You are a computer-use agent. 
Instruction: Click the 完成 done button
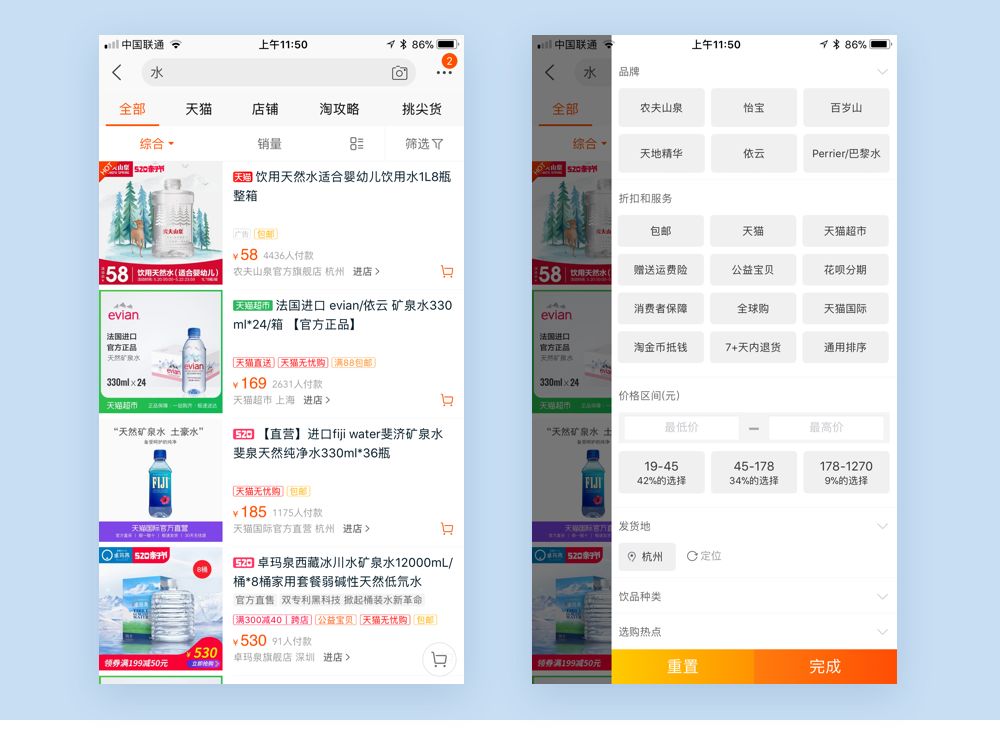825,666
